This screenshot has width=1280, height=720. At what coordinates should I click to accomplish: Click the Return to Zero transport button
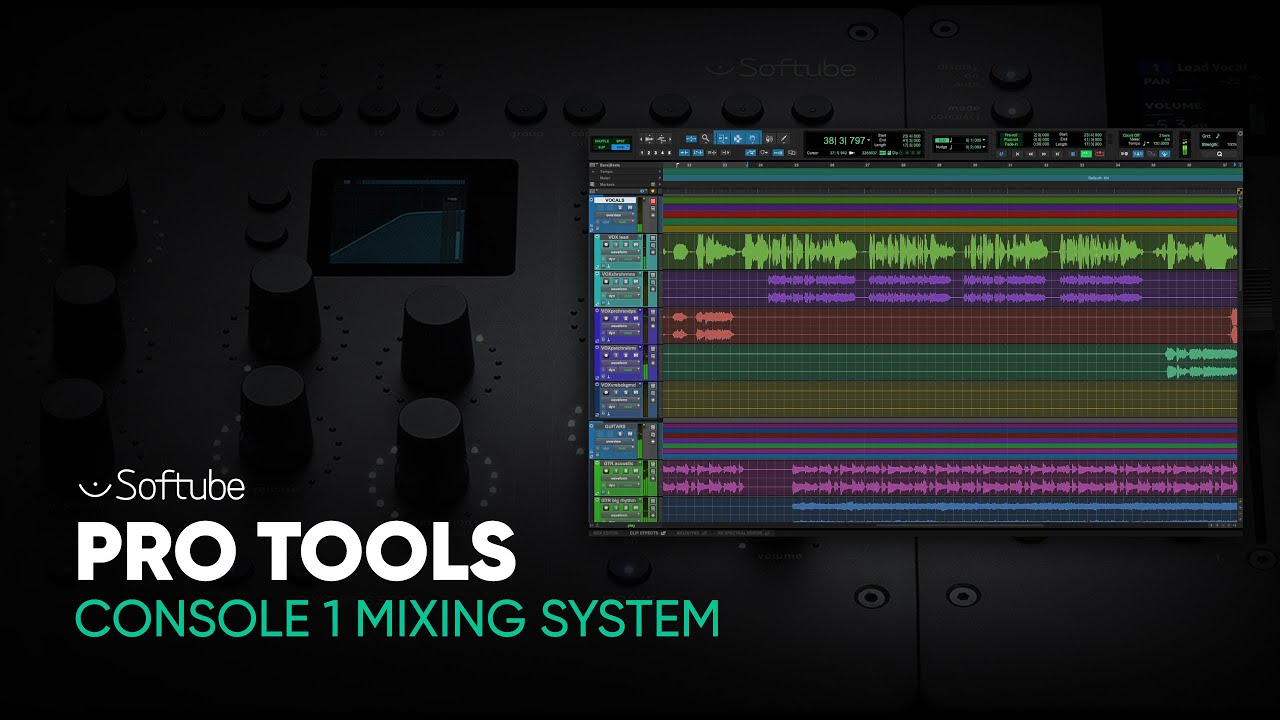1018,154
